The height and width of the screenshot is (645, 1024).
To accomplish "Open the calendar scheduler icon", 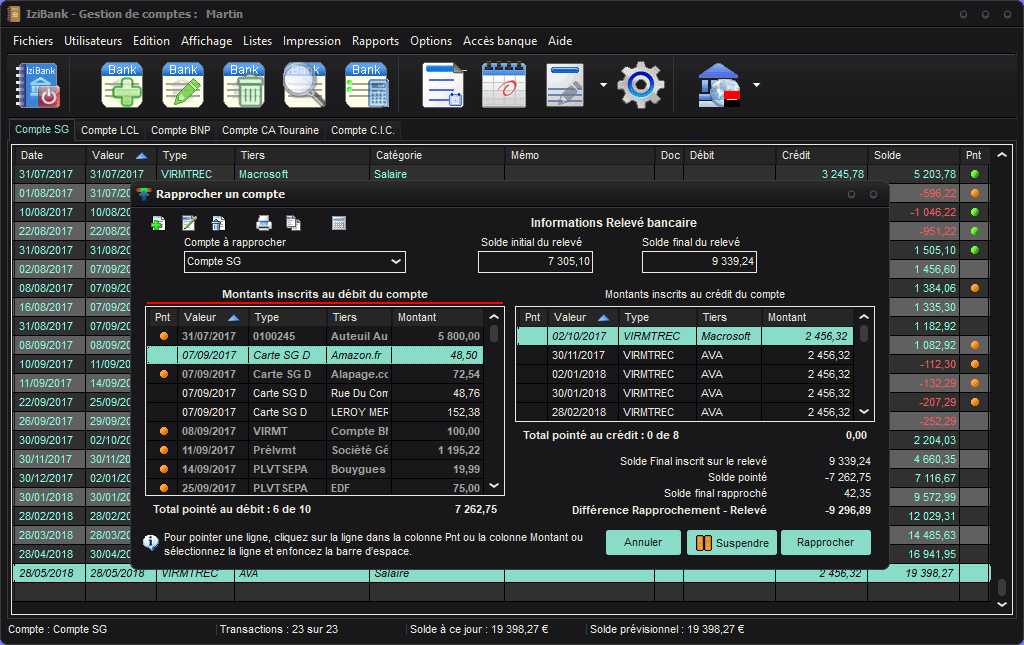I will pyautogui.click(x=503, y=85).
